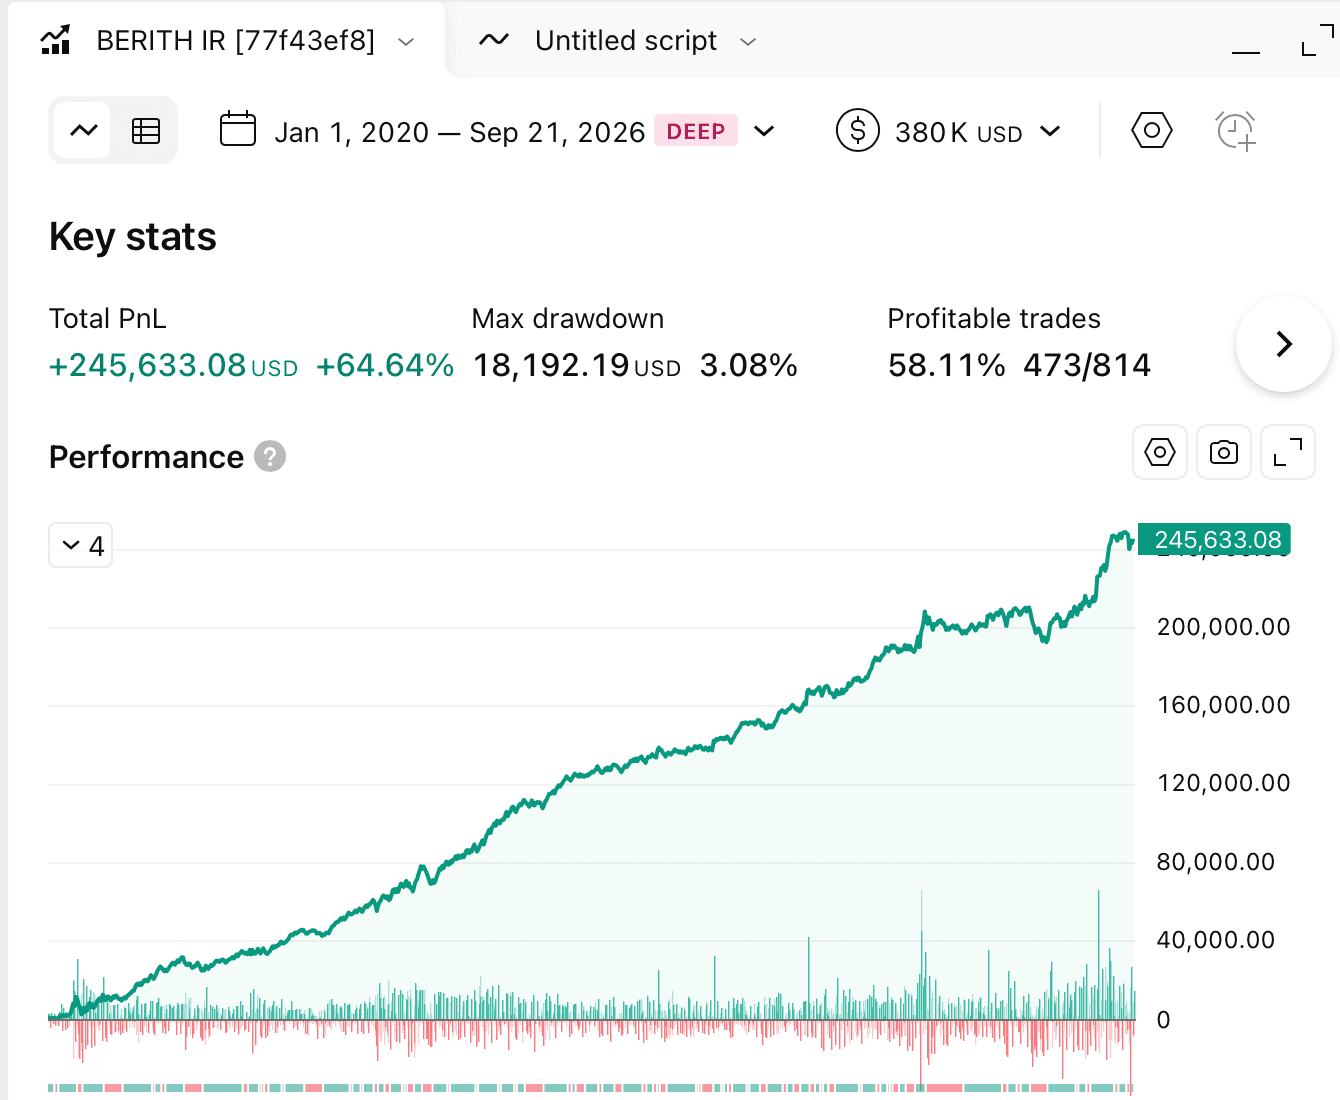1340x1100 pixels.
Task: Click the 58.11% profitable trades value
Action: (x=947, y=365)
